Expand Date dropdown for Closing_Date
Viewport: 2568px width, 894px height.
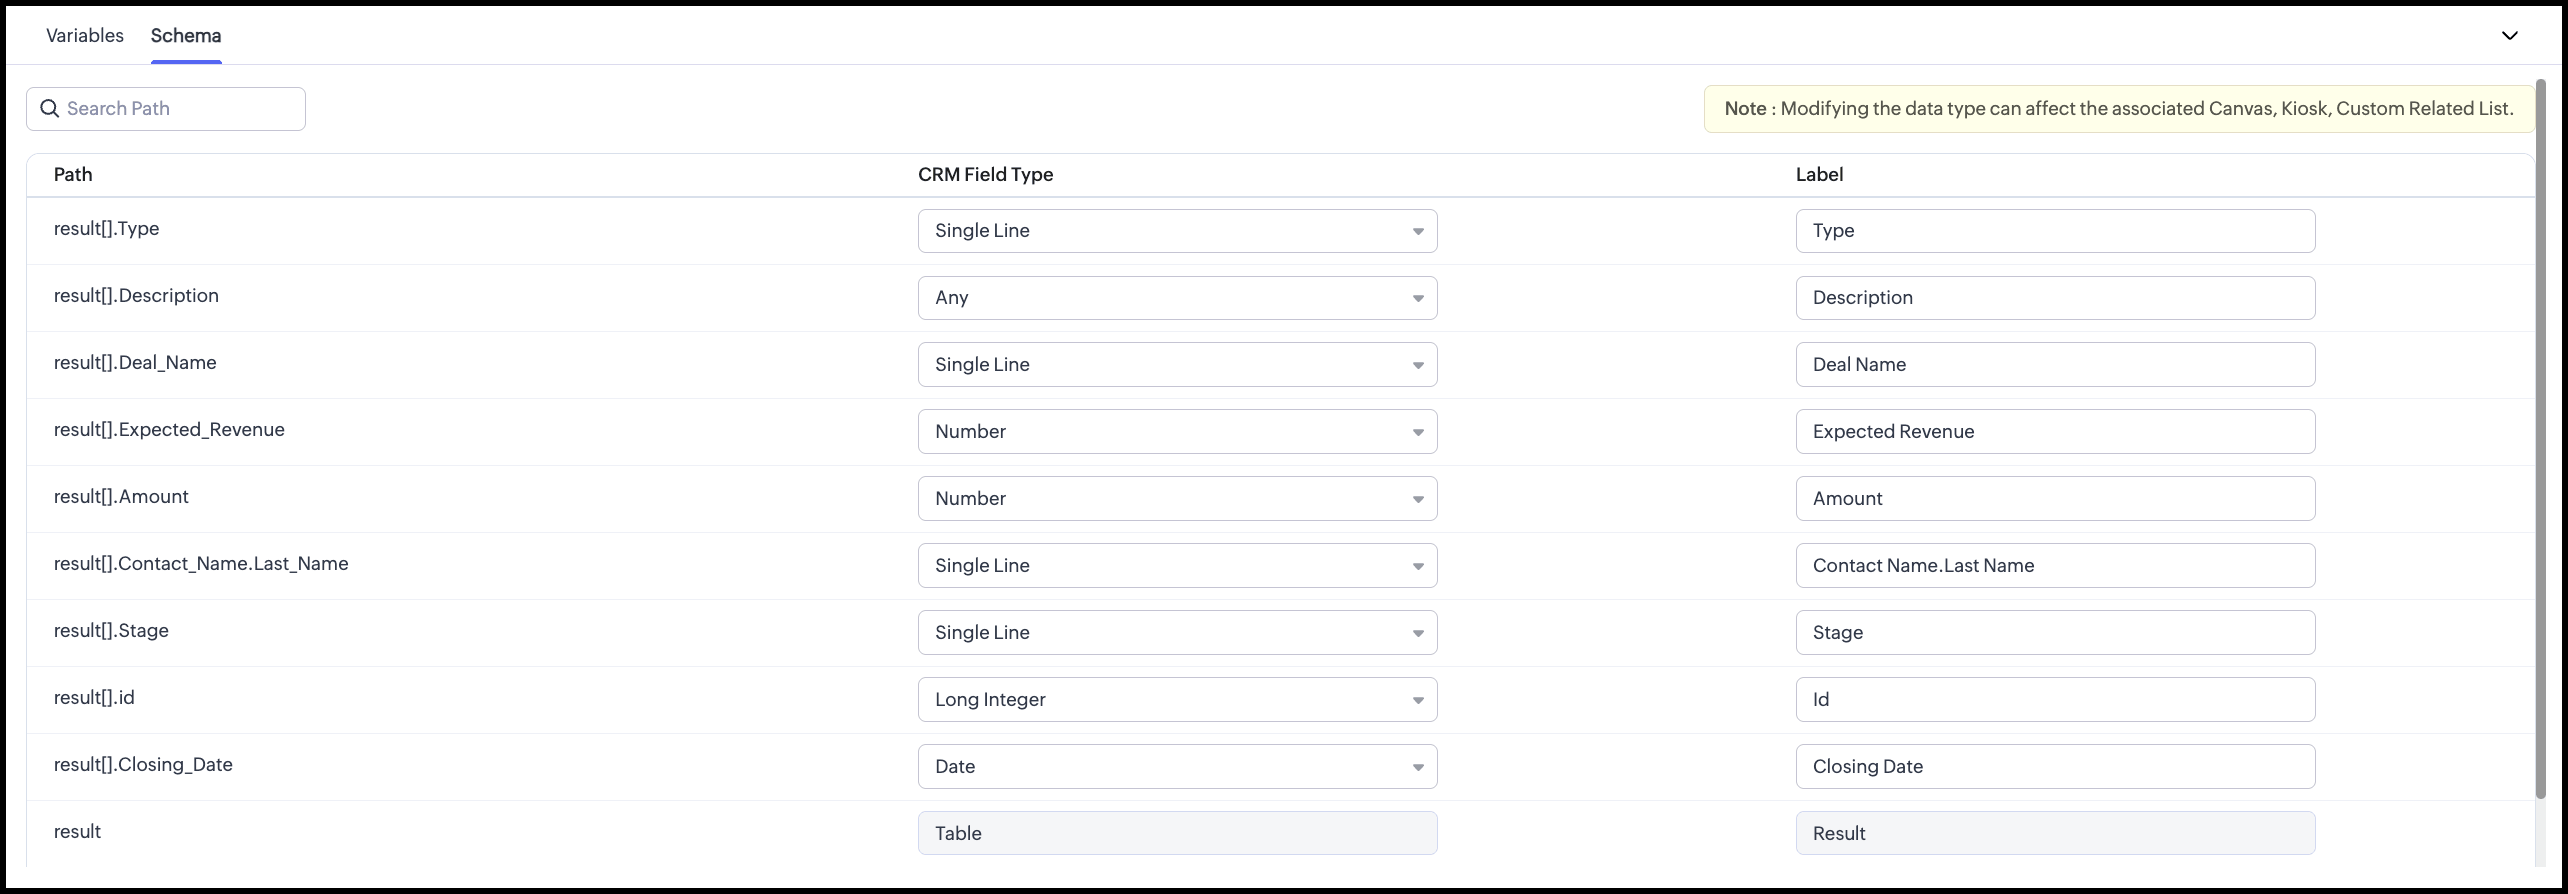coord(1177,767)
